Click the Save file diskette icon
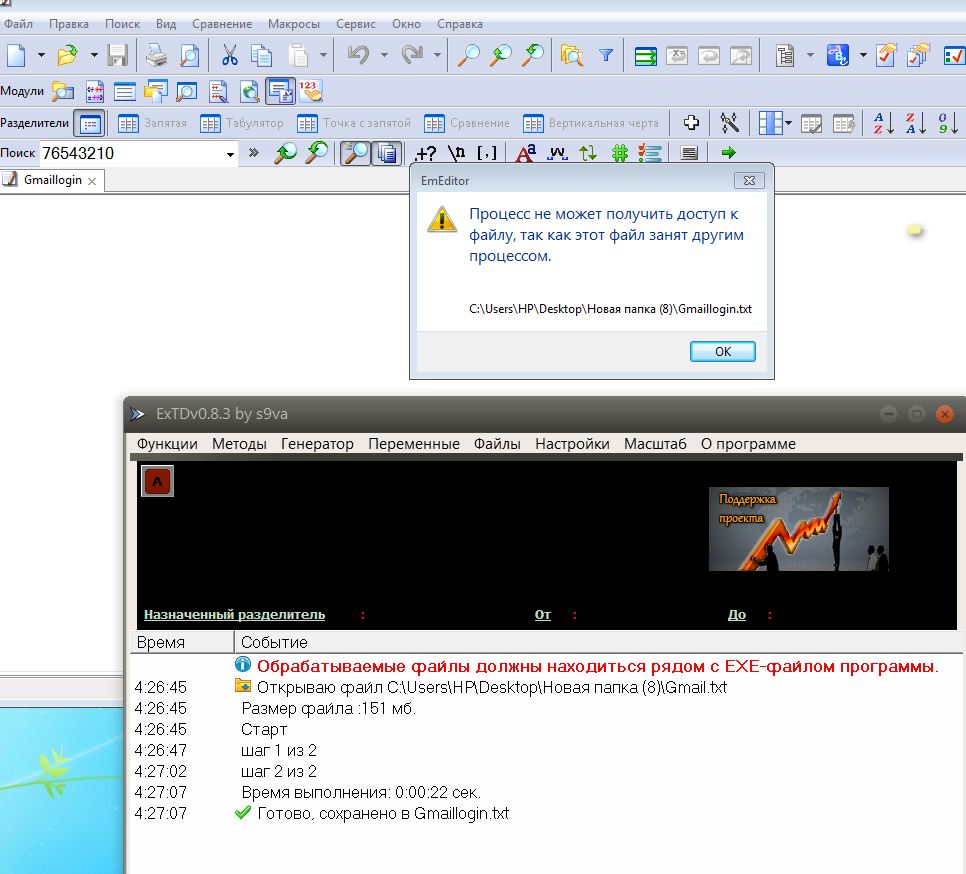 [x=117, y=55]
